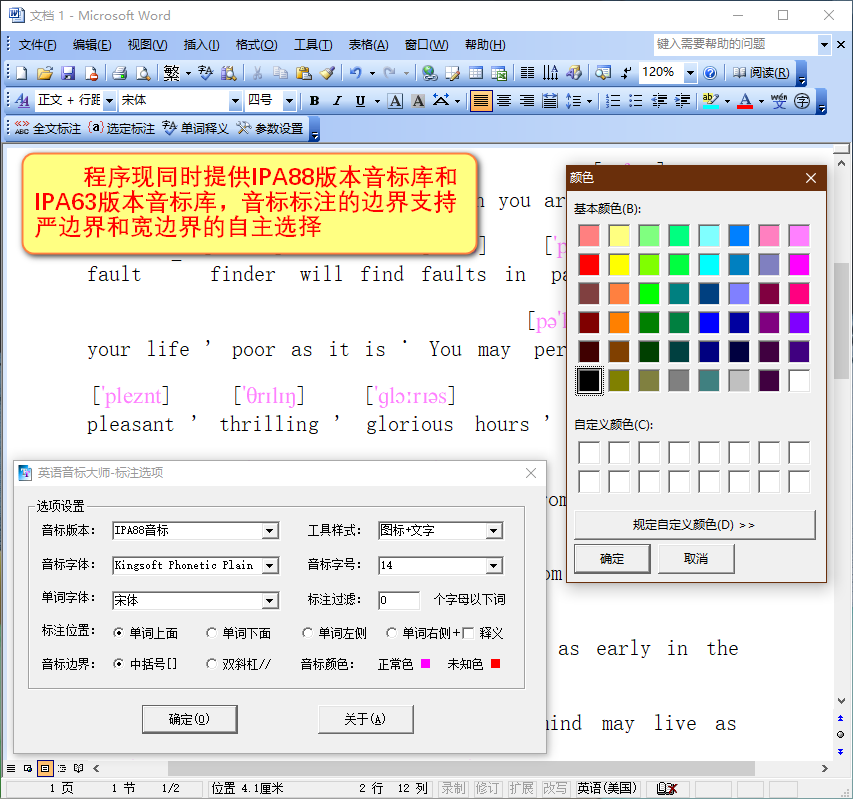This screenshot has width=853, height=799.
Task: Click the 阅读(R) reading button
Action: click(x=761, y=73)
